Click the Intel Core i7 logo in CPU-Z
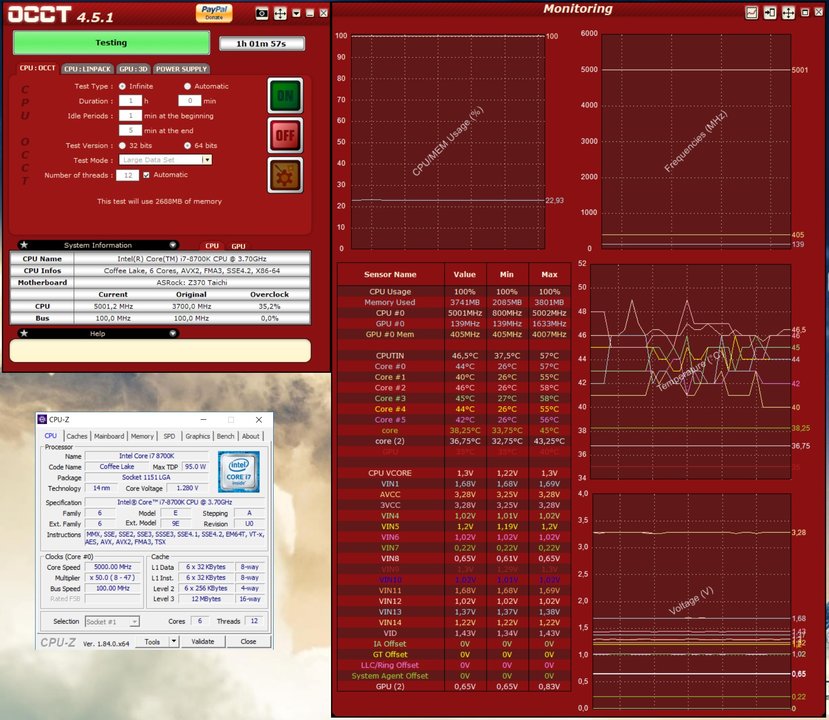This screenshot has width=829, height=720. pos(238,472)
